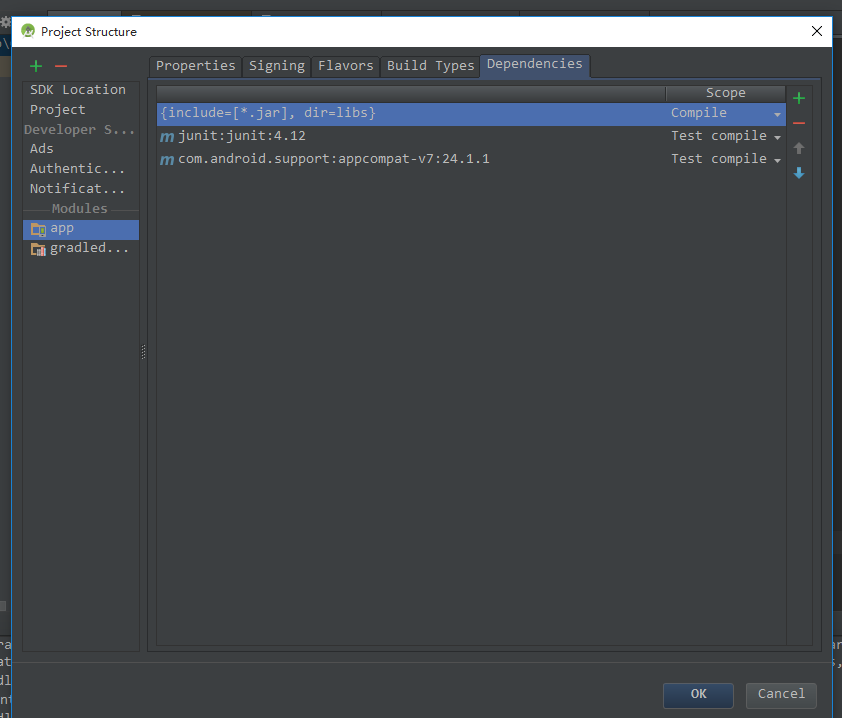Open scope dropdown for libs jar row

777,114
